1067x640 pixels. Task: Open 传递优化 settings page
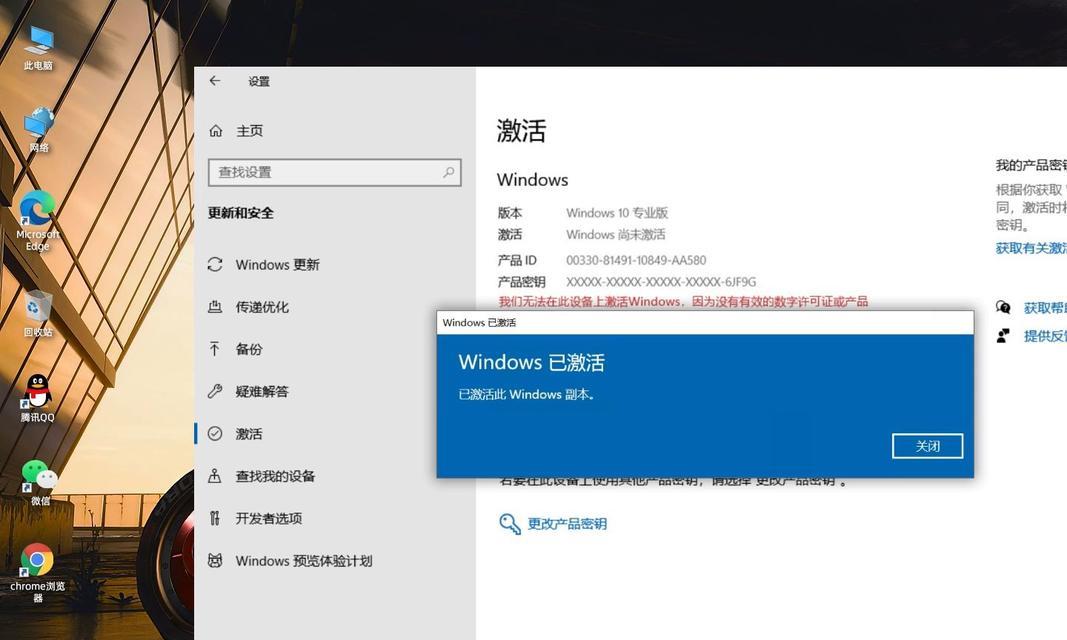262,307
